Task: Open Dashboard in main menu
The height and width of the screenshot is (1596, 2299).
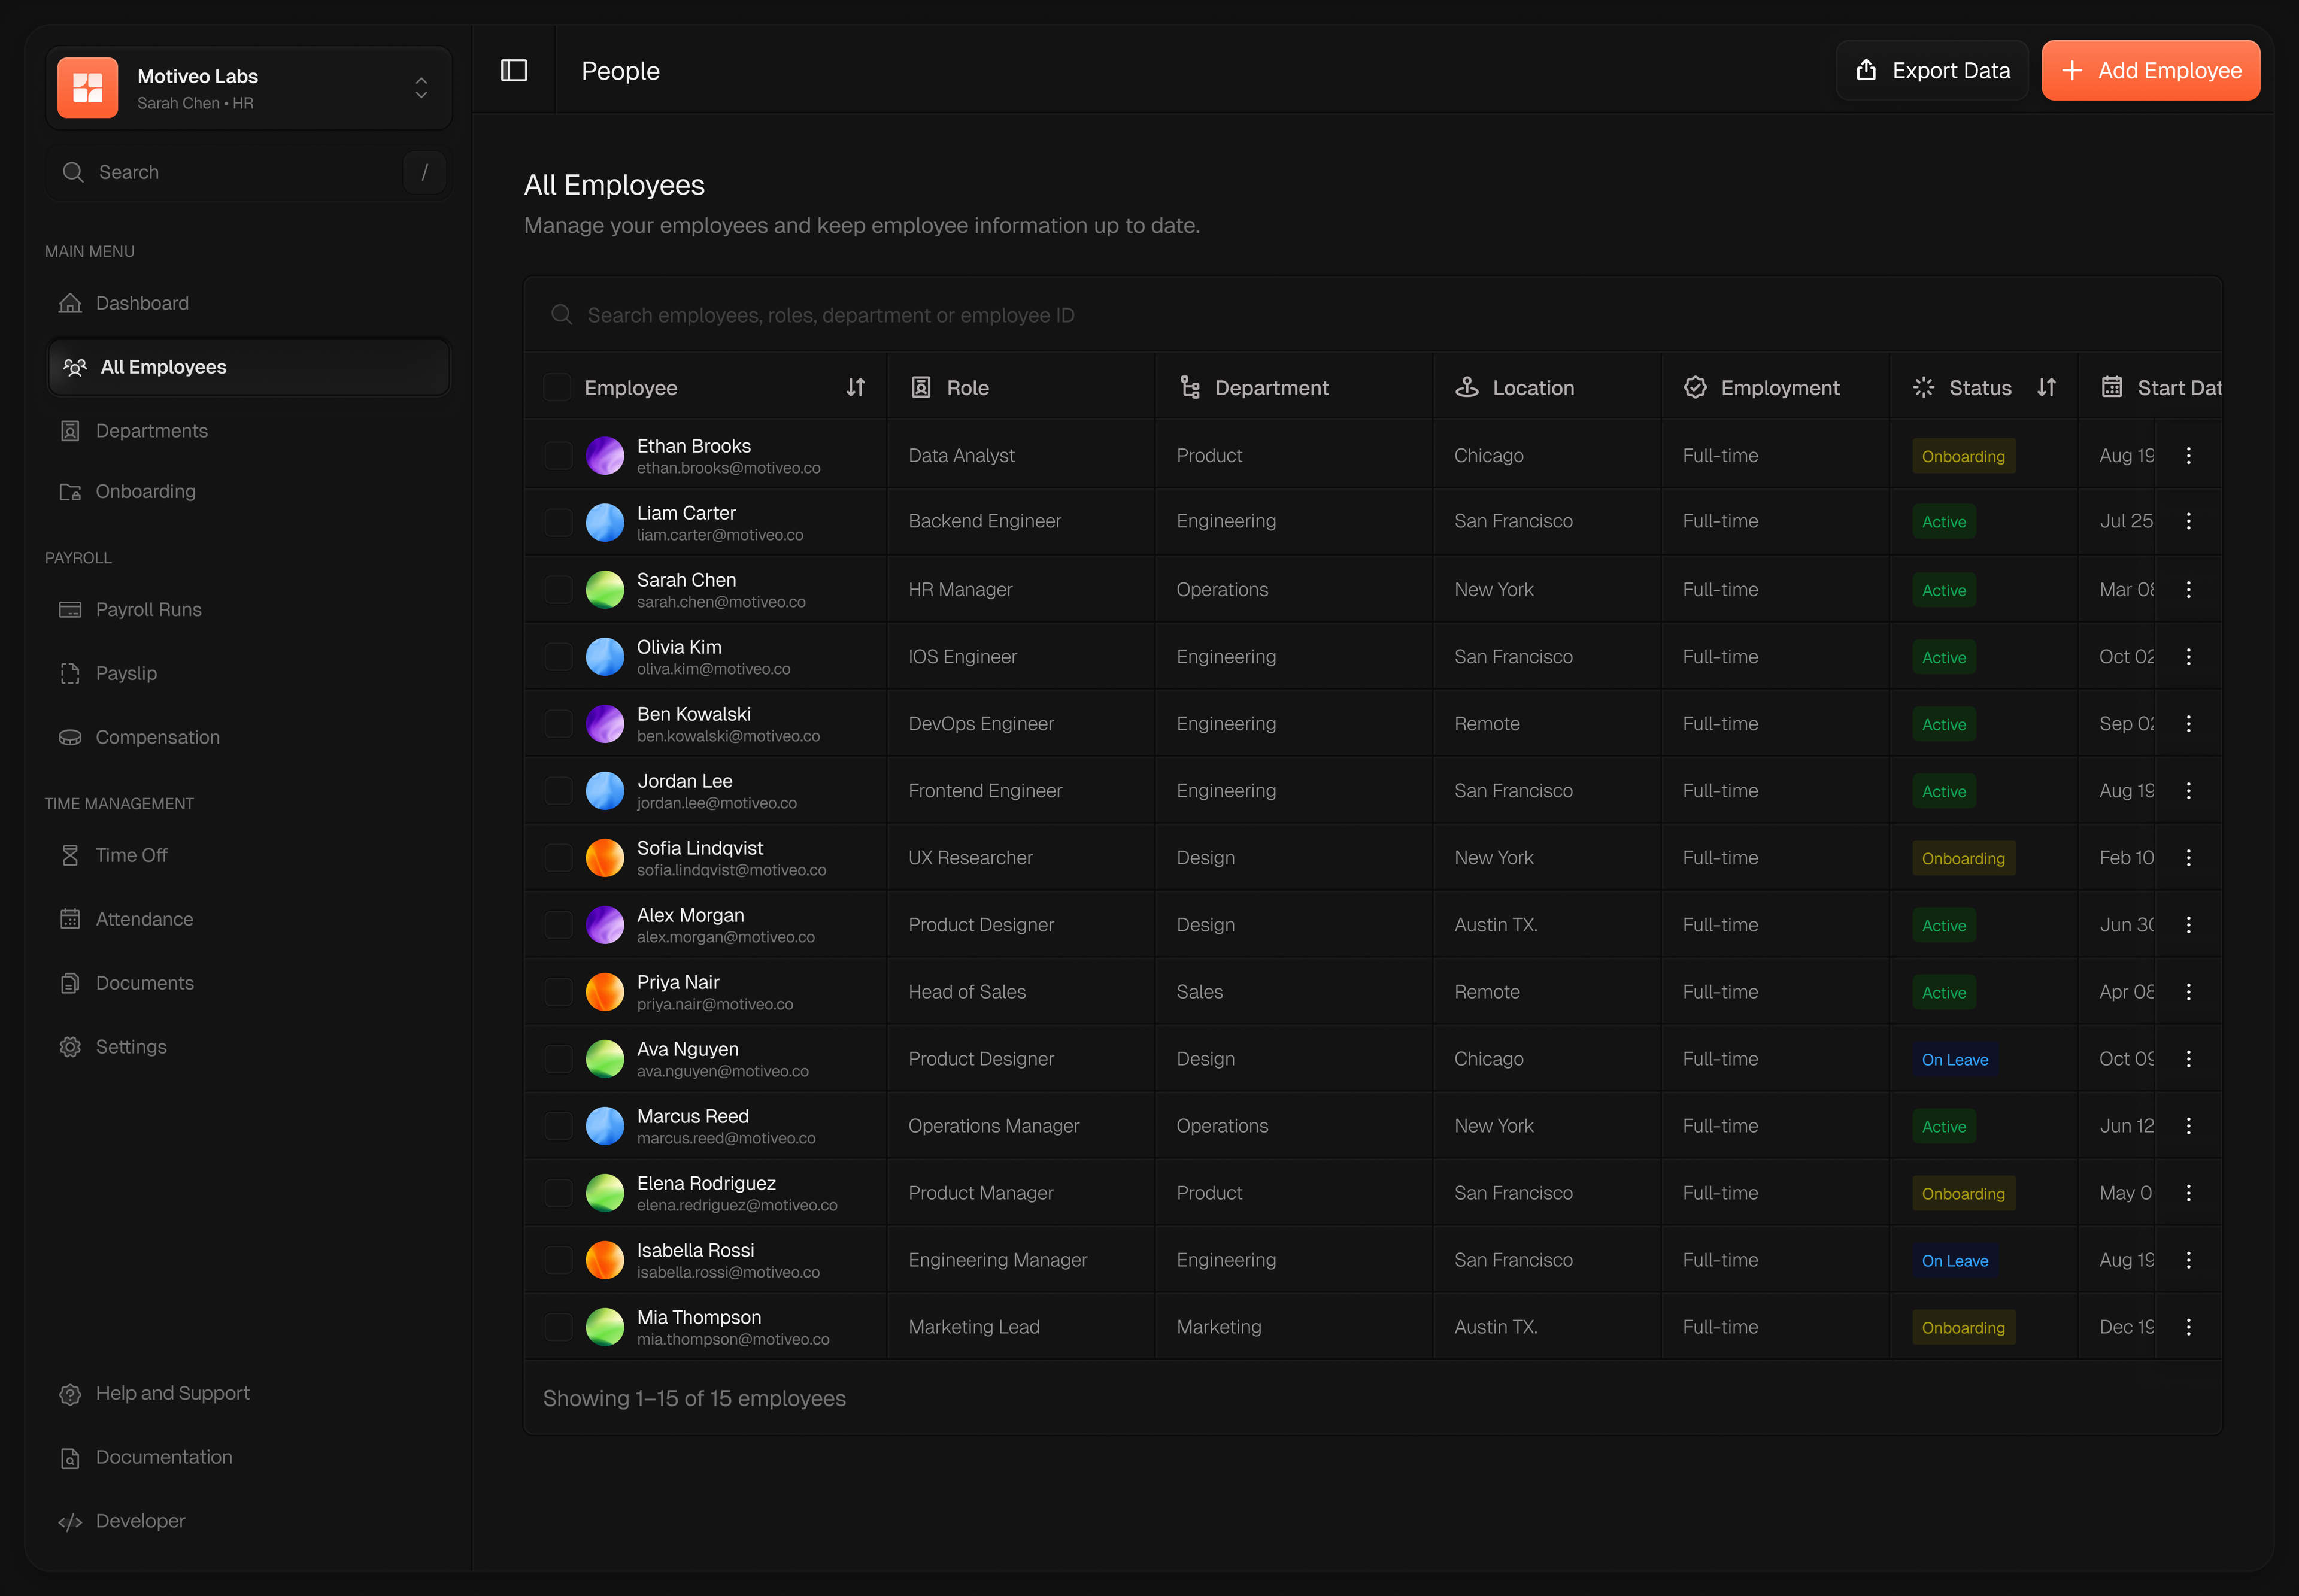Action: (248, 303)
